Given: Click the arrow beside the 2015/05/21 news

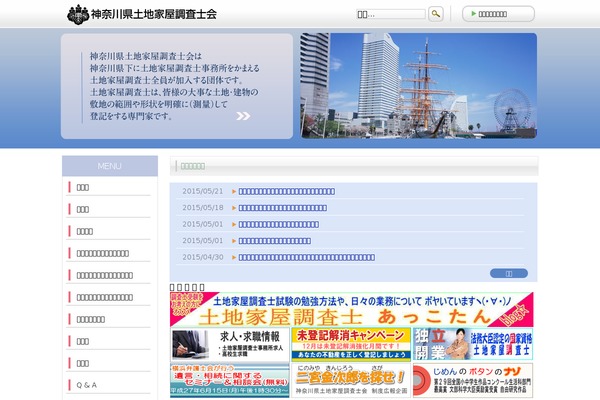Looking at the screenshot, I should click(x=234, y=191).
